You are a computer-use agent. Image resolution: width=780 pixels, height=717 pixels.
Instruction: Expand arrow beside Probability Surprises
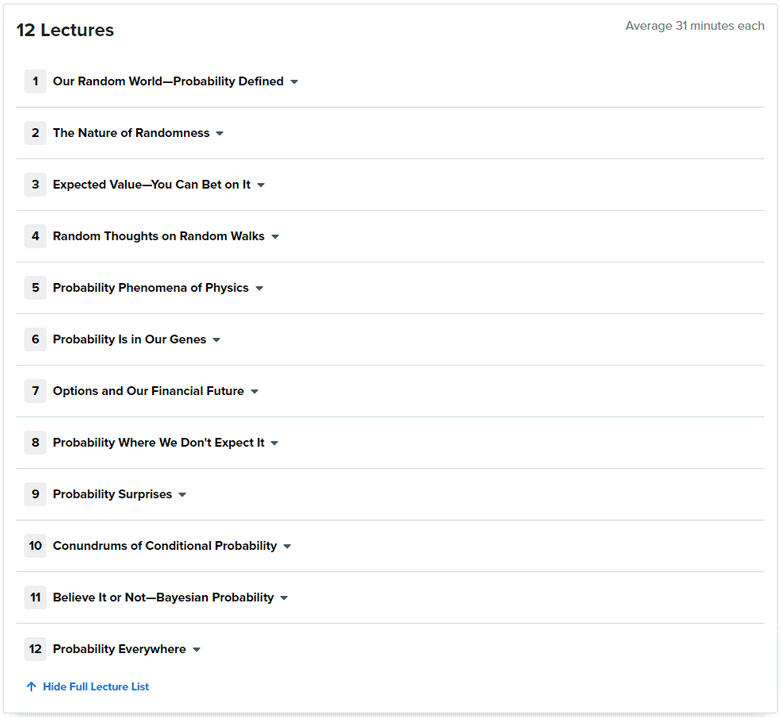point(183,495)
